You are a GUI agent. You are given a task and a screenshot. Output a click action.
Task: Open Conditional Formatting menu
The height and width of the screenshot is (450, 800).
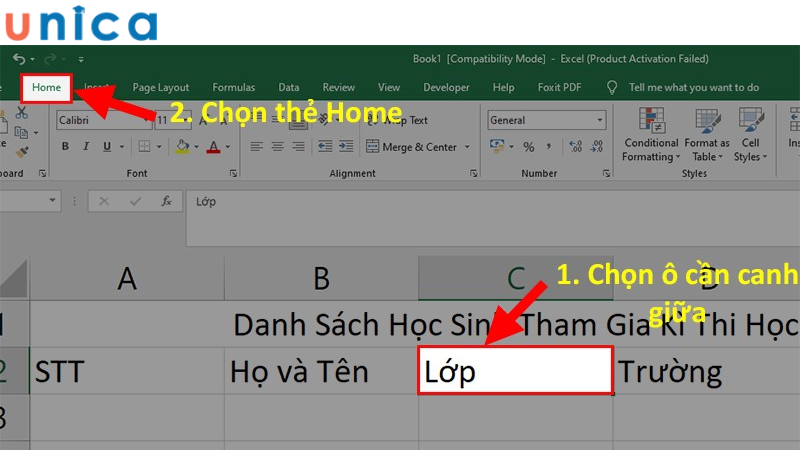pyautogui.click(x=651, y=135)
